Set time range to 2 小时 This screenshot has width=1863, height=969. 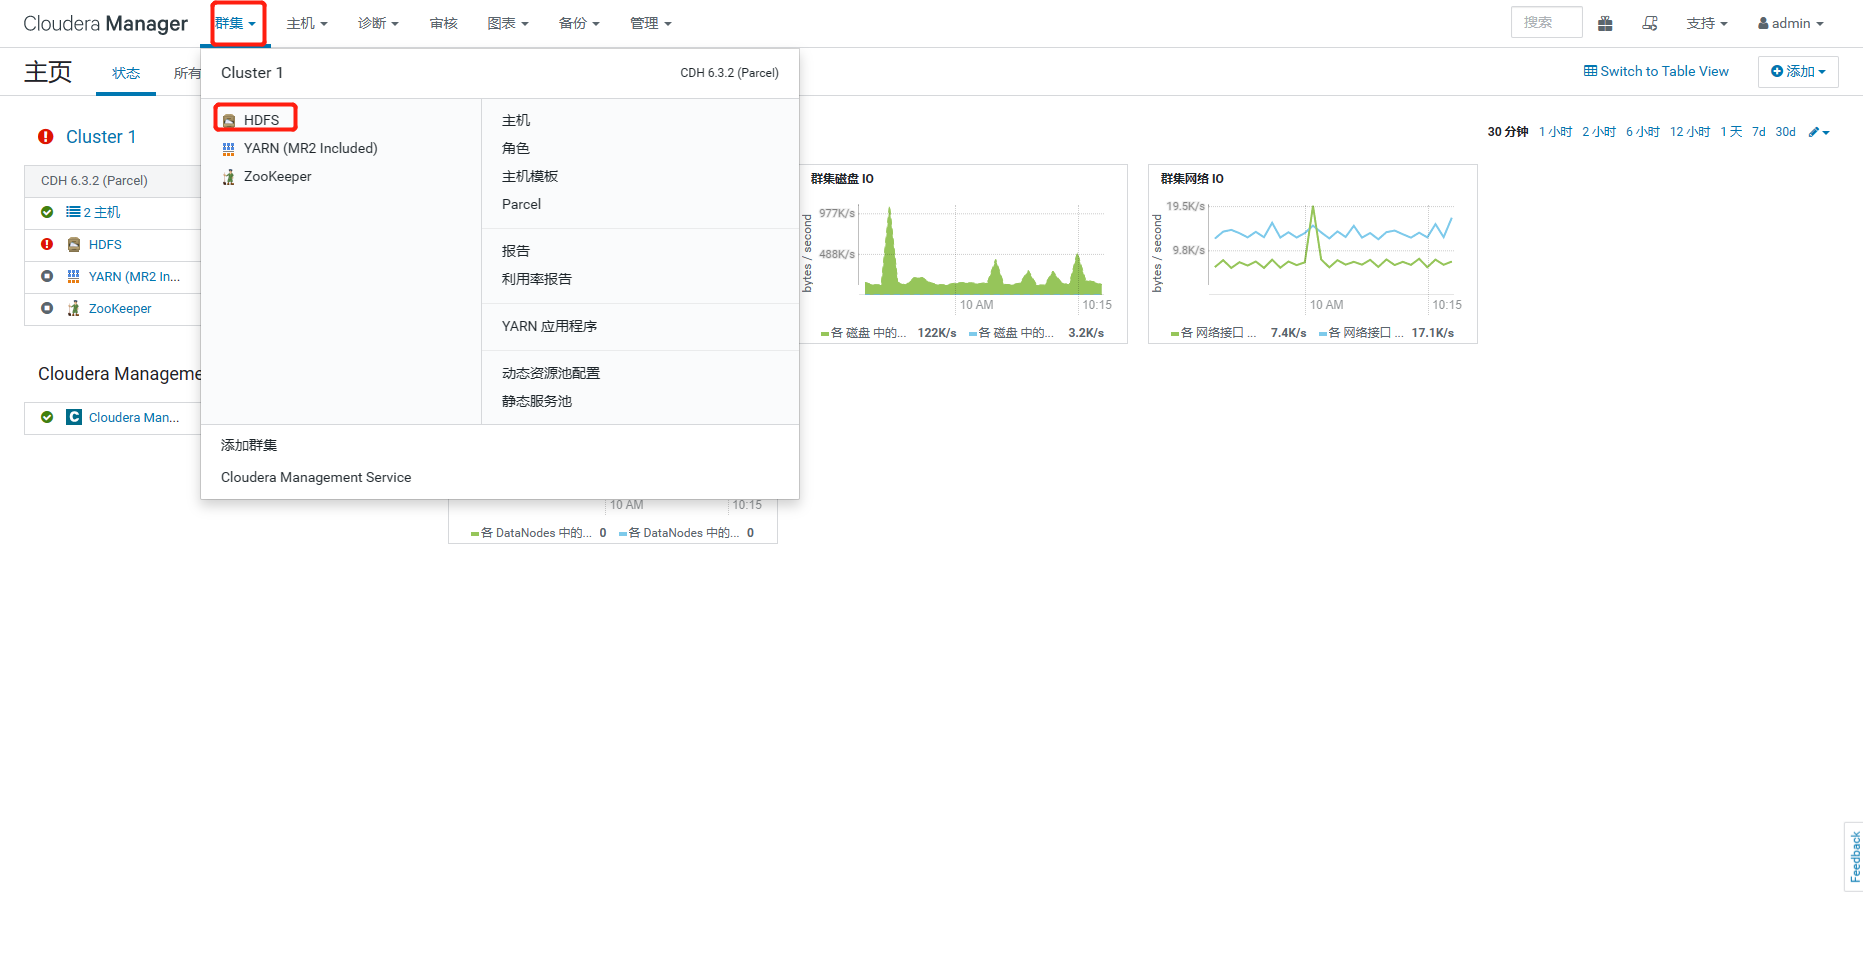point(1599,132)
